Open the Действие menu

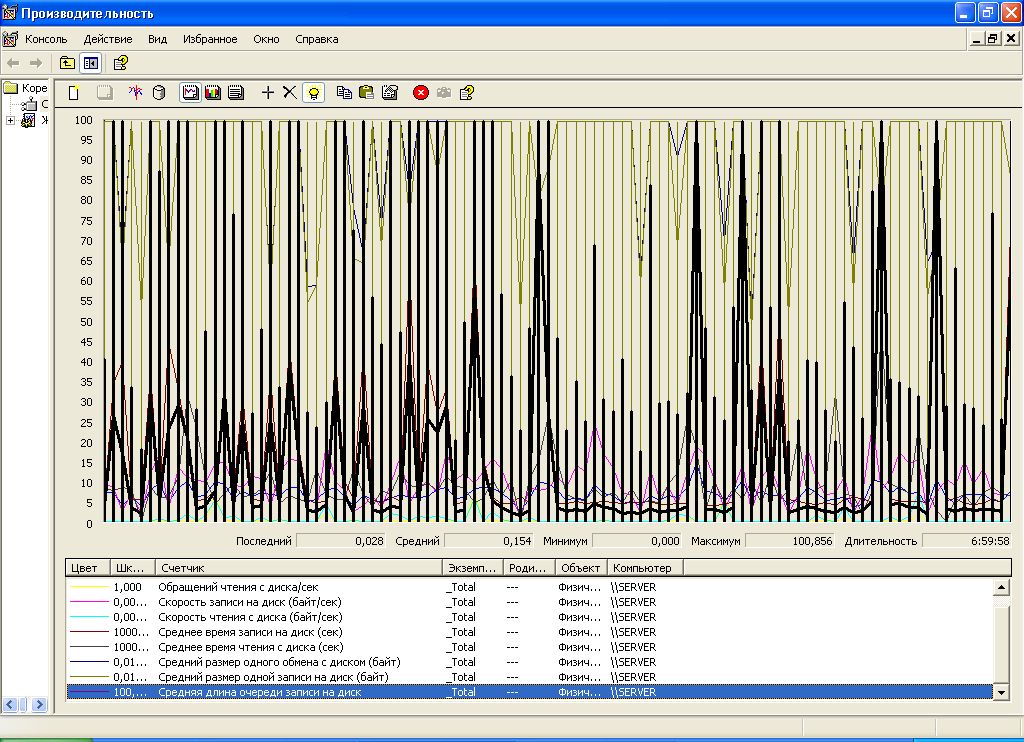(107, 39)
